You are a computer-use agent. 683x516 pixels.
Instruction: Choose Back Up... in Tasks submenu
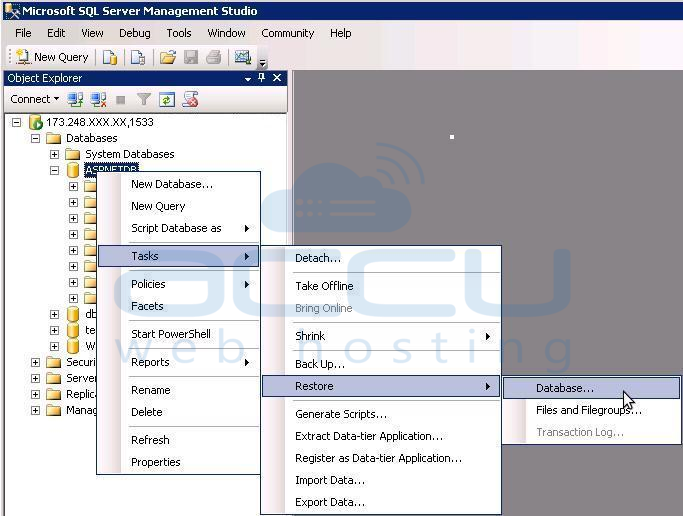(381, 364)
